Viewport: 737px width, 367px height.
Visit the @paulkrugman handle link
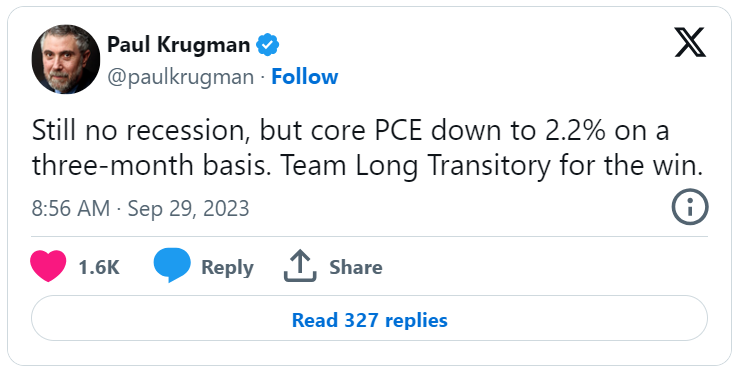click(180, 77)
